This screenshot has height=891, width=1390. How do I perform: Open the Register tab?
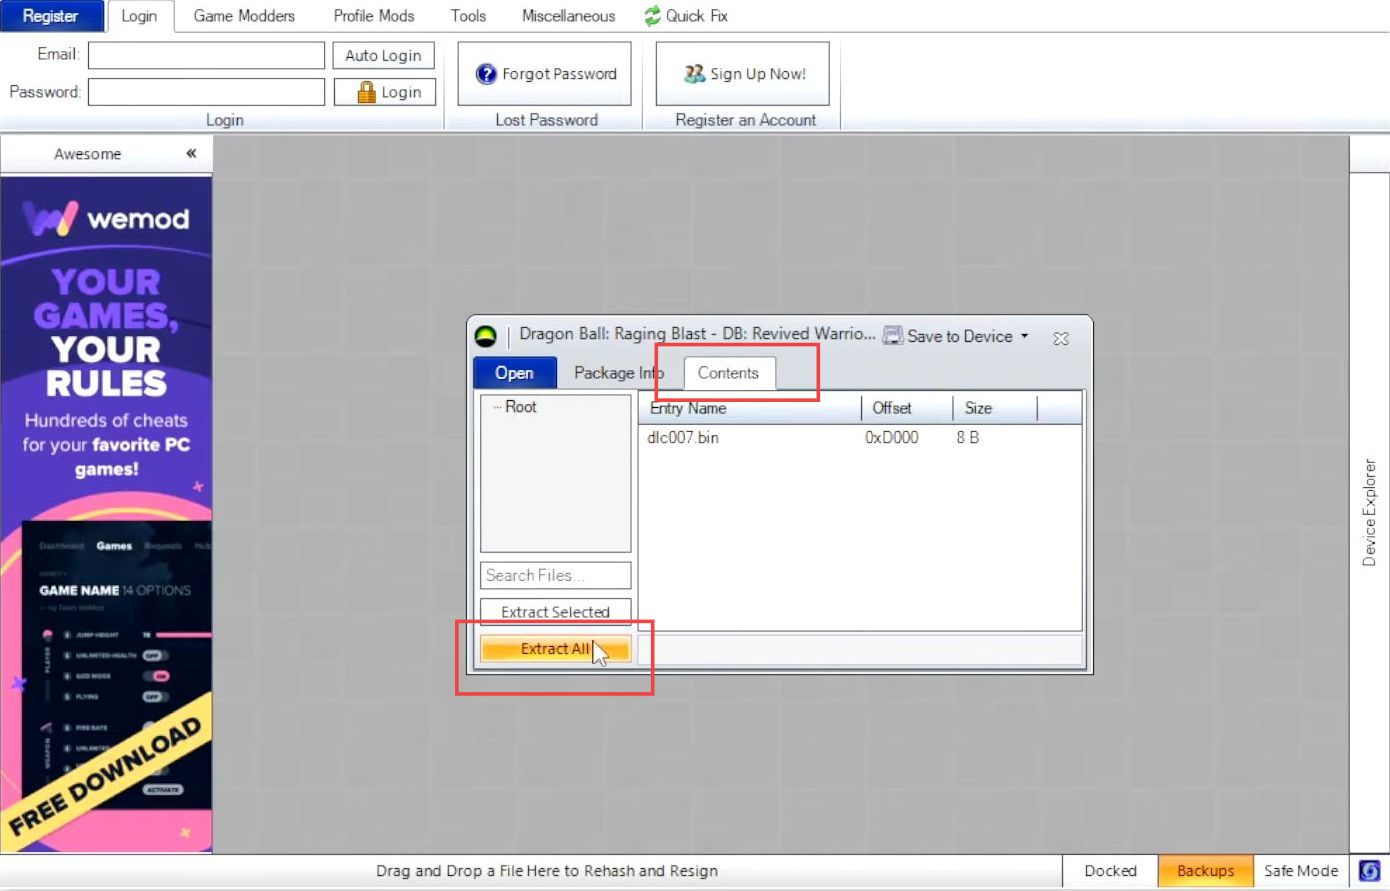point(51,16)
